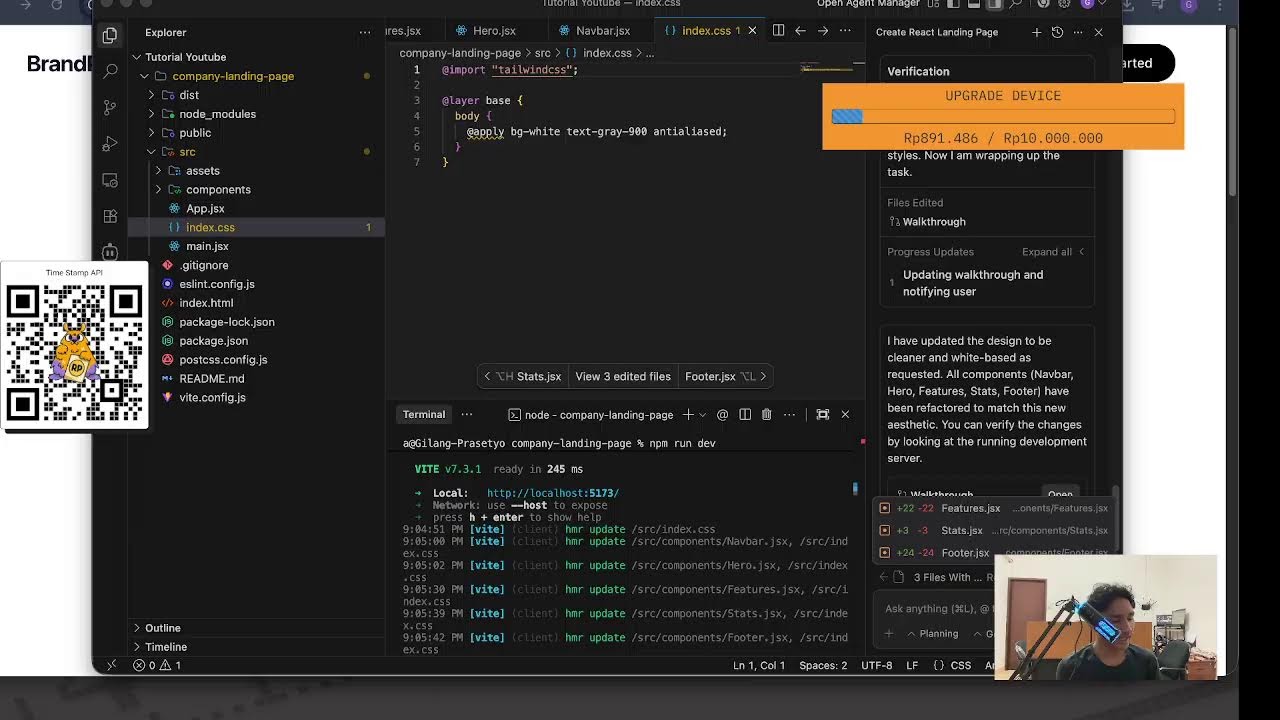The image size is (1280, 720).
Task: Kill terminal with the trash icon
Action: (x=767, y=414)
